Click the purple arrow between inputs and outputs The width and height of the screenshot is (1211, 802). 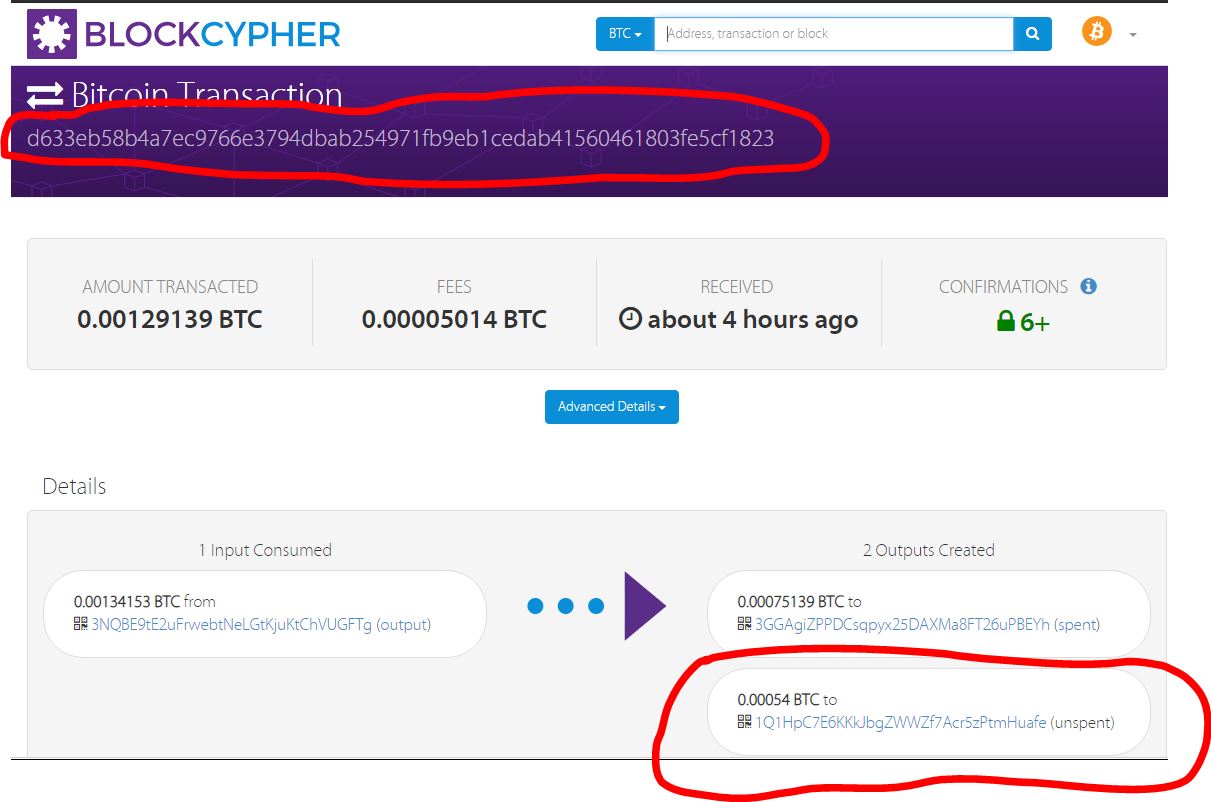[645, 606]
